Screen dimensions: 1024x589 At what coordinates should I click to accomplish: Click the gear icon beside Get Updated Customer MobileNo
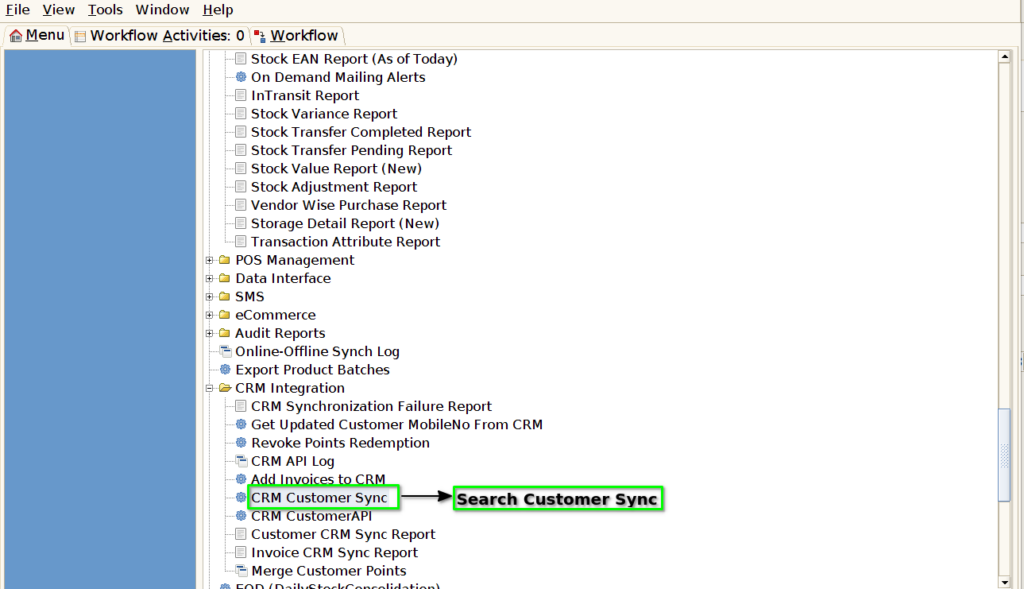point(240,424)
